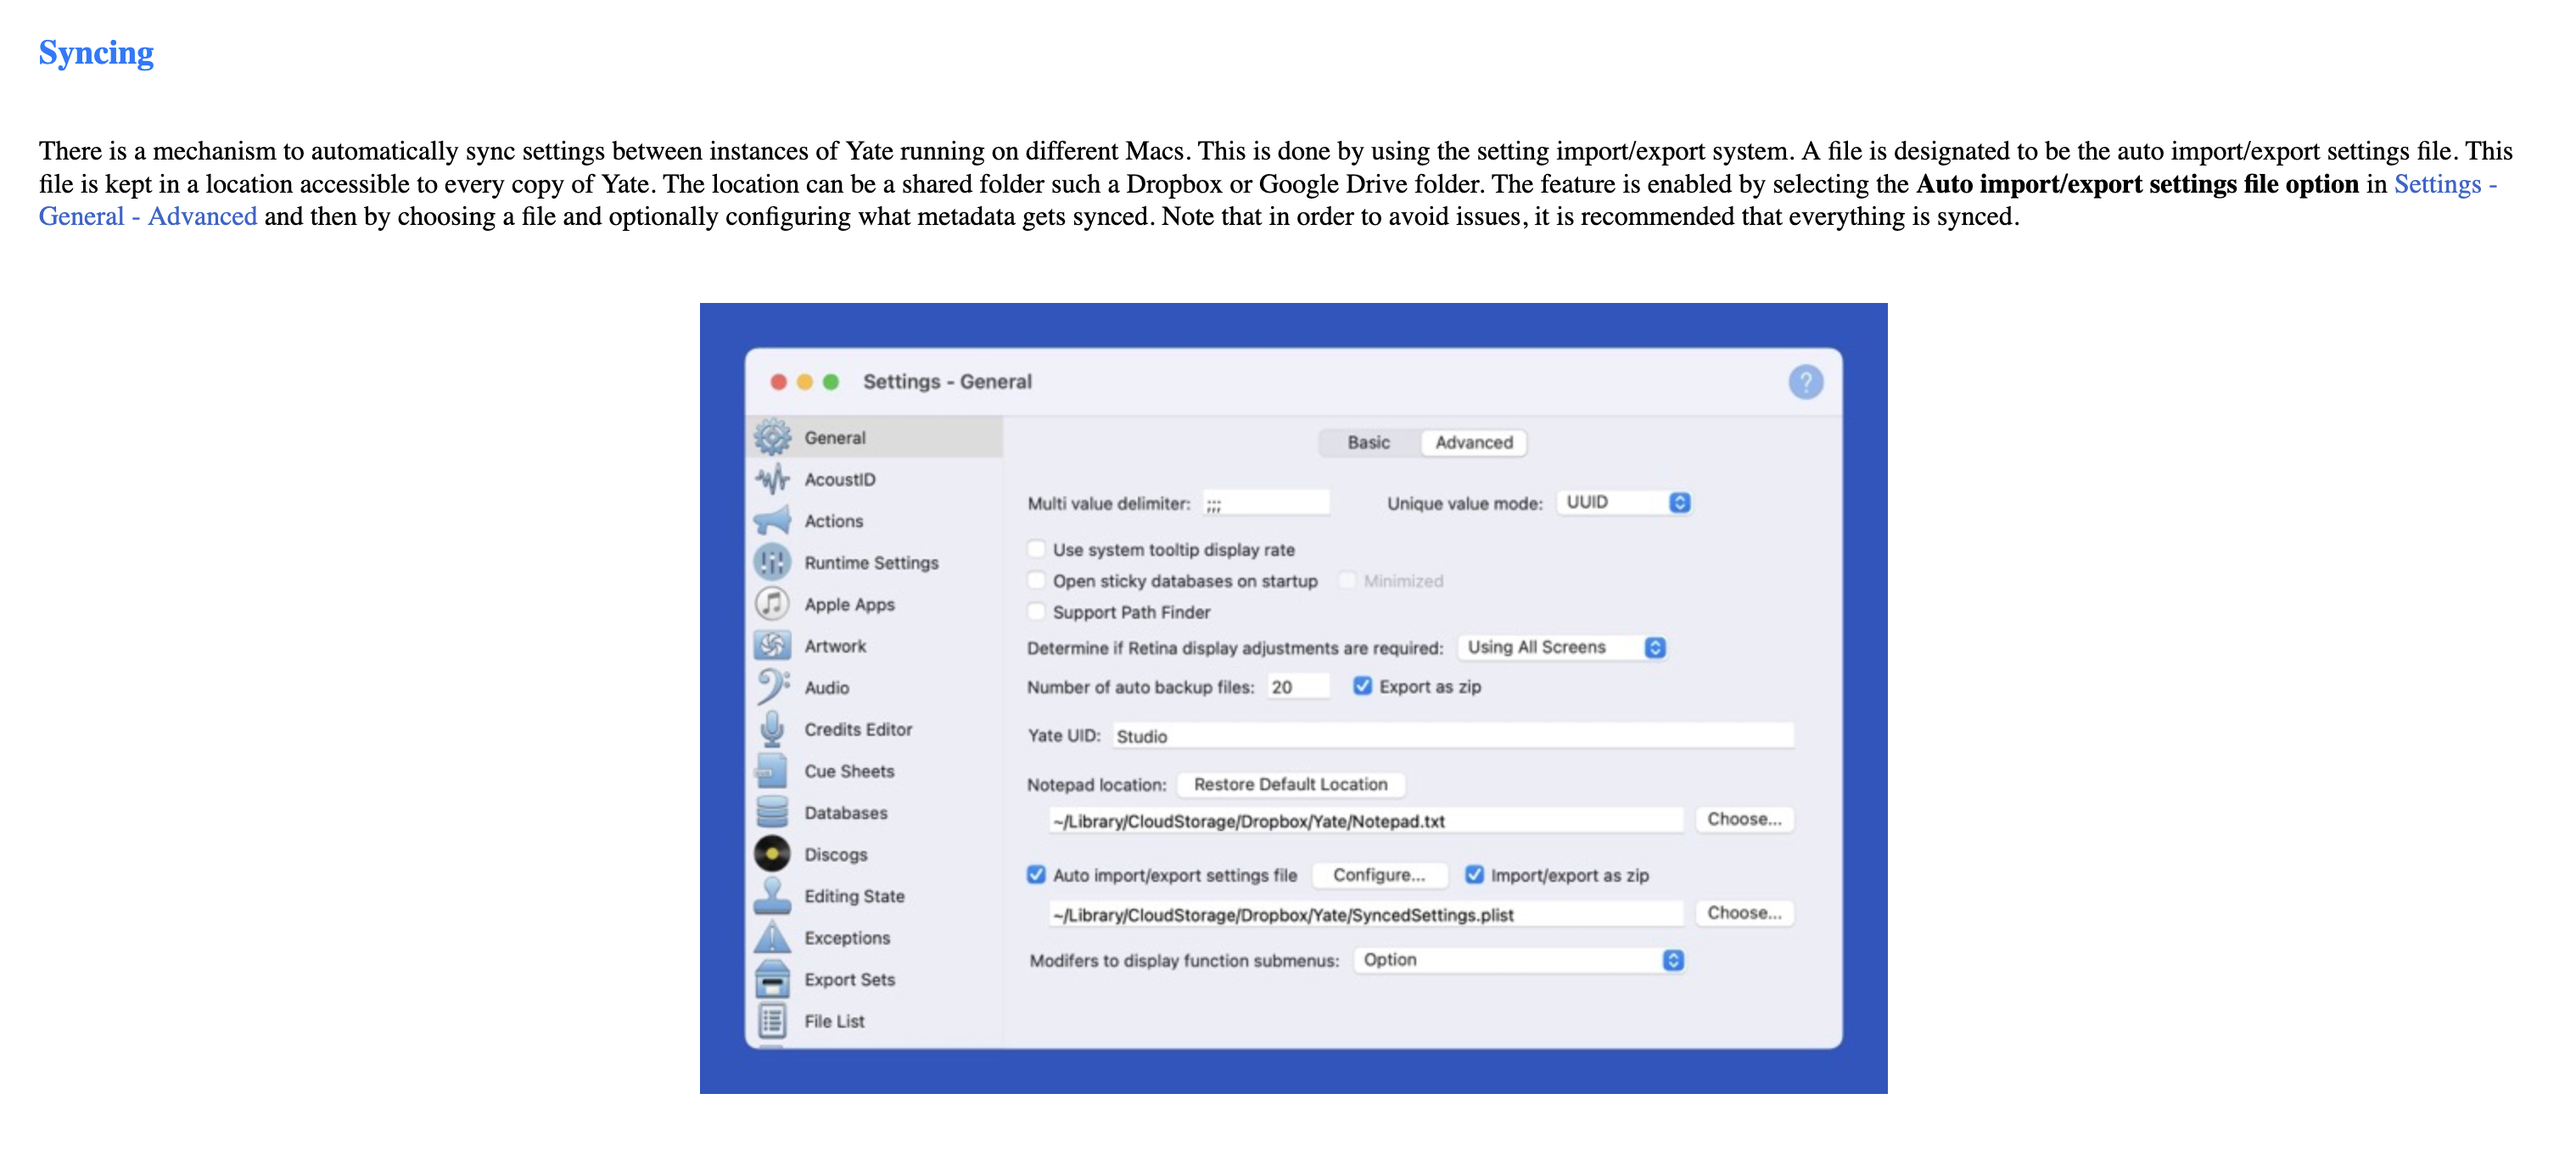Click the Configure... button

tap(1378, 875)
